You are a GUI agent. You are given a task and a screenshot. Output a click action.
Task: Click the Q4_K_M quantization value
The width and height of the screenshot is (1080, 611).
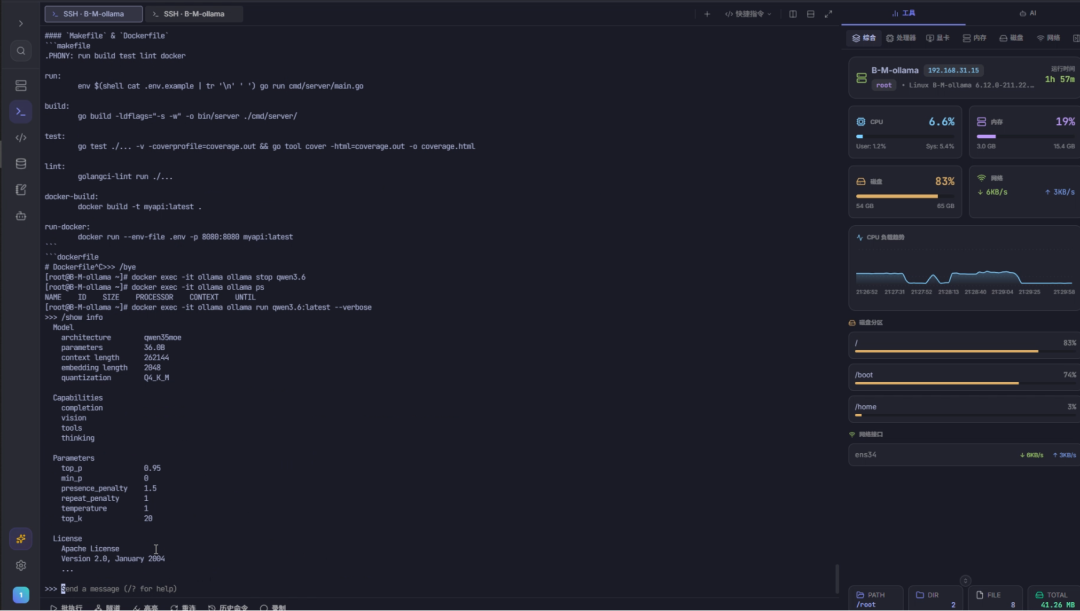(x=156, y=377)
